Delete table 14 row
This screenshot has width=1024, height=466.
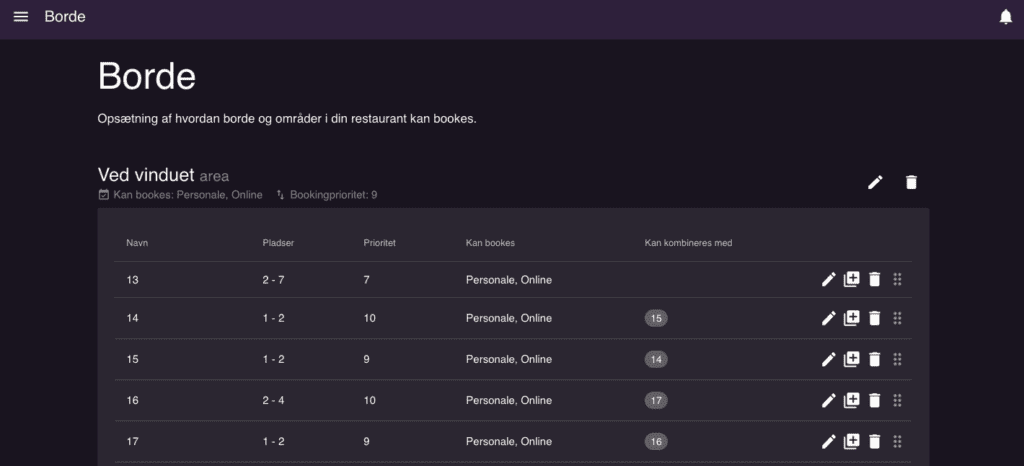click(x=875, y=318)
